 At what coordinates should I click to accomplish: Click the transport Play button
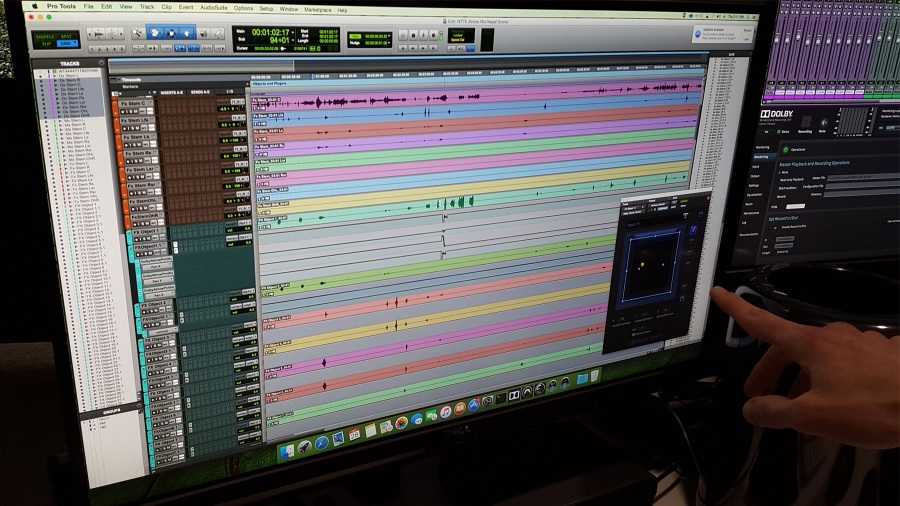click(423, 36)
